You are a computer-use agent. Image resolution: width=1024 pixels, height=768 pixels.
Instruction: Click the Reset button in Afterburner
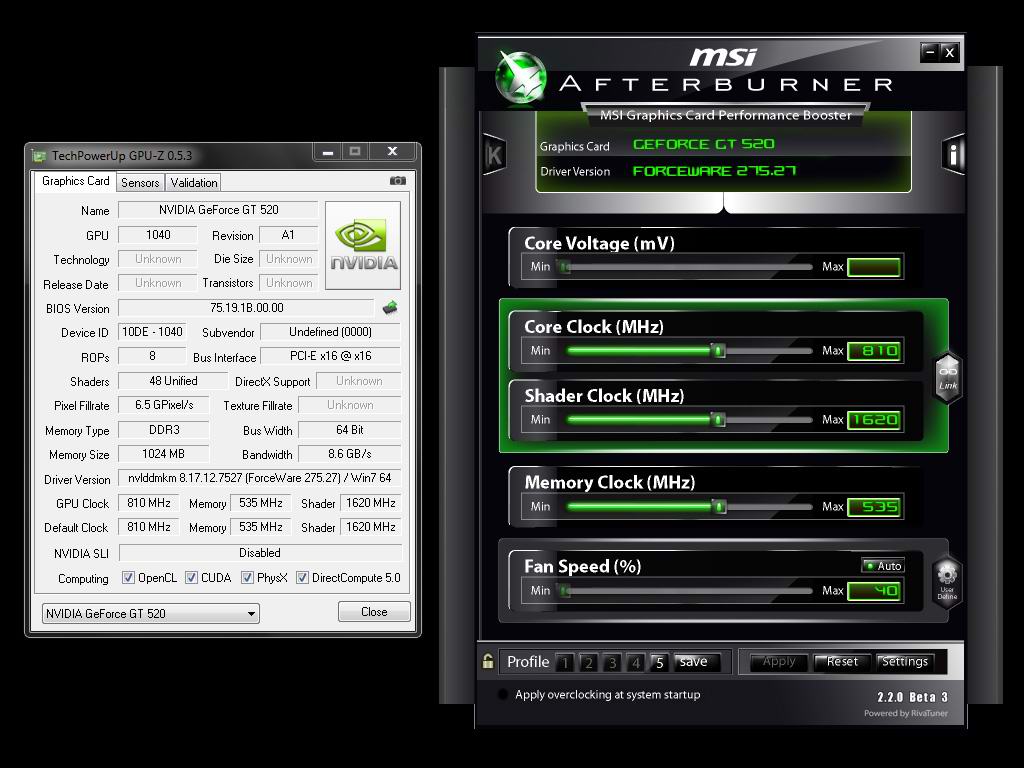coord(842,662)
